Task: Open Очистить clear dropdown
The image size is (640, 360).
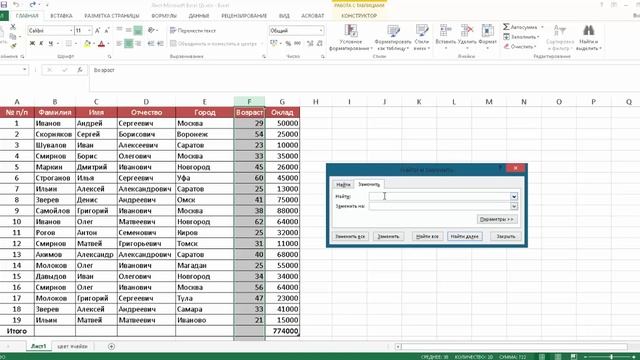Action: click(520, 47)
